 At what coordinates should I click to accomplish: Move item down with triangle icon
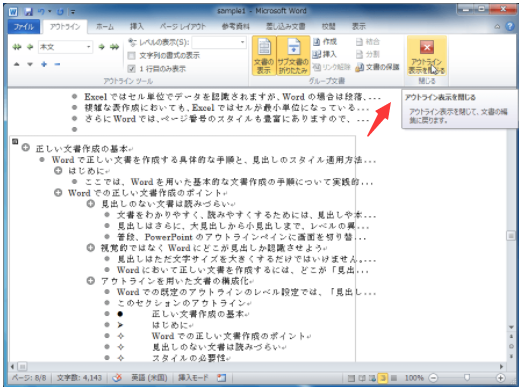click(x=30, y=64)
